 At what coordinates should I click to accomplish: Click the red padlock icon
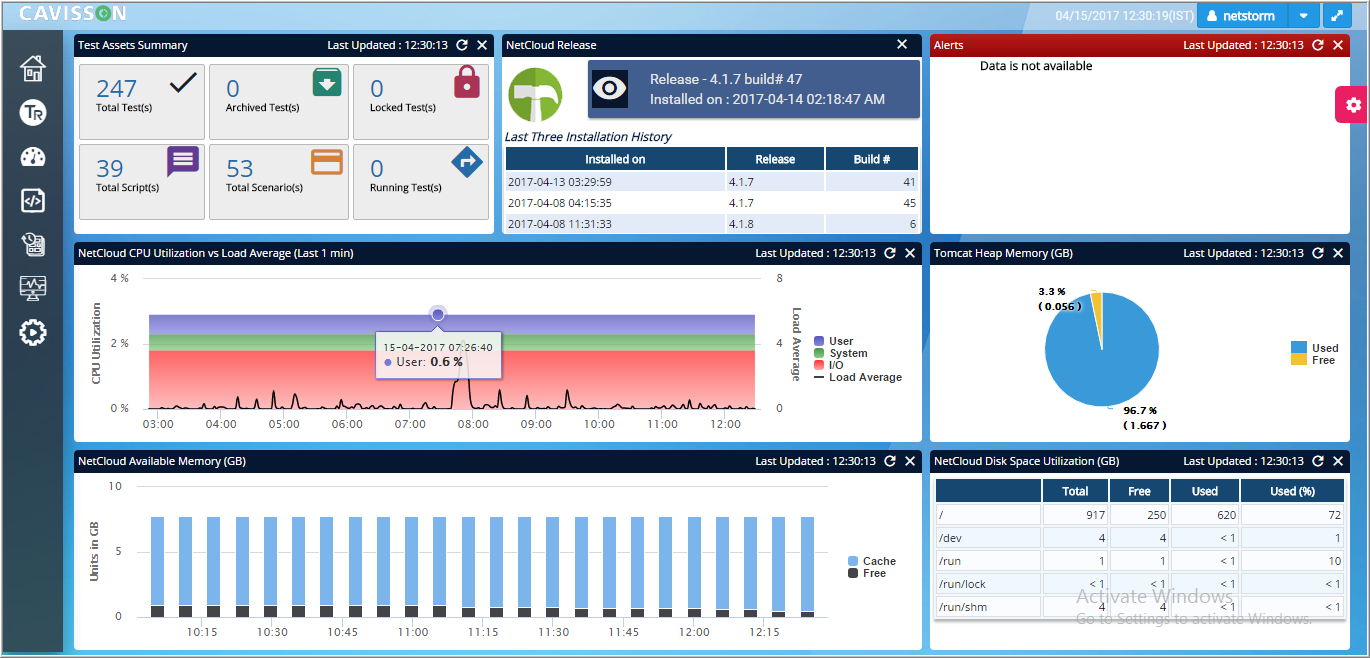pyautogui.click(x=467, y=81)
